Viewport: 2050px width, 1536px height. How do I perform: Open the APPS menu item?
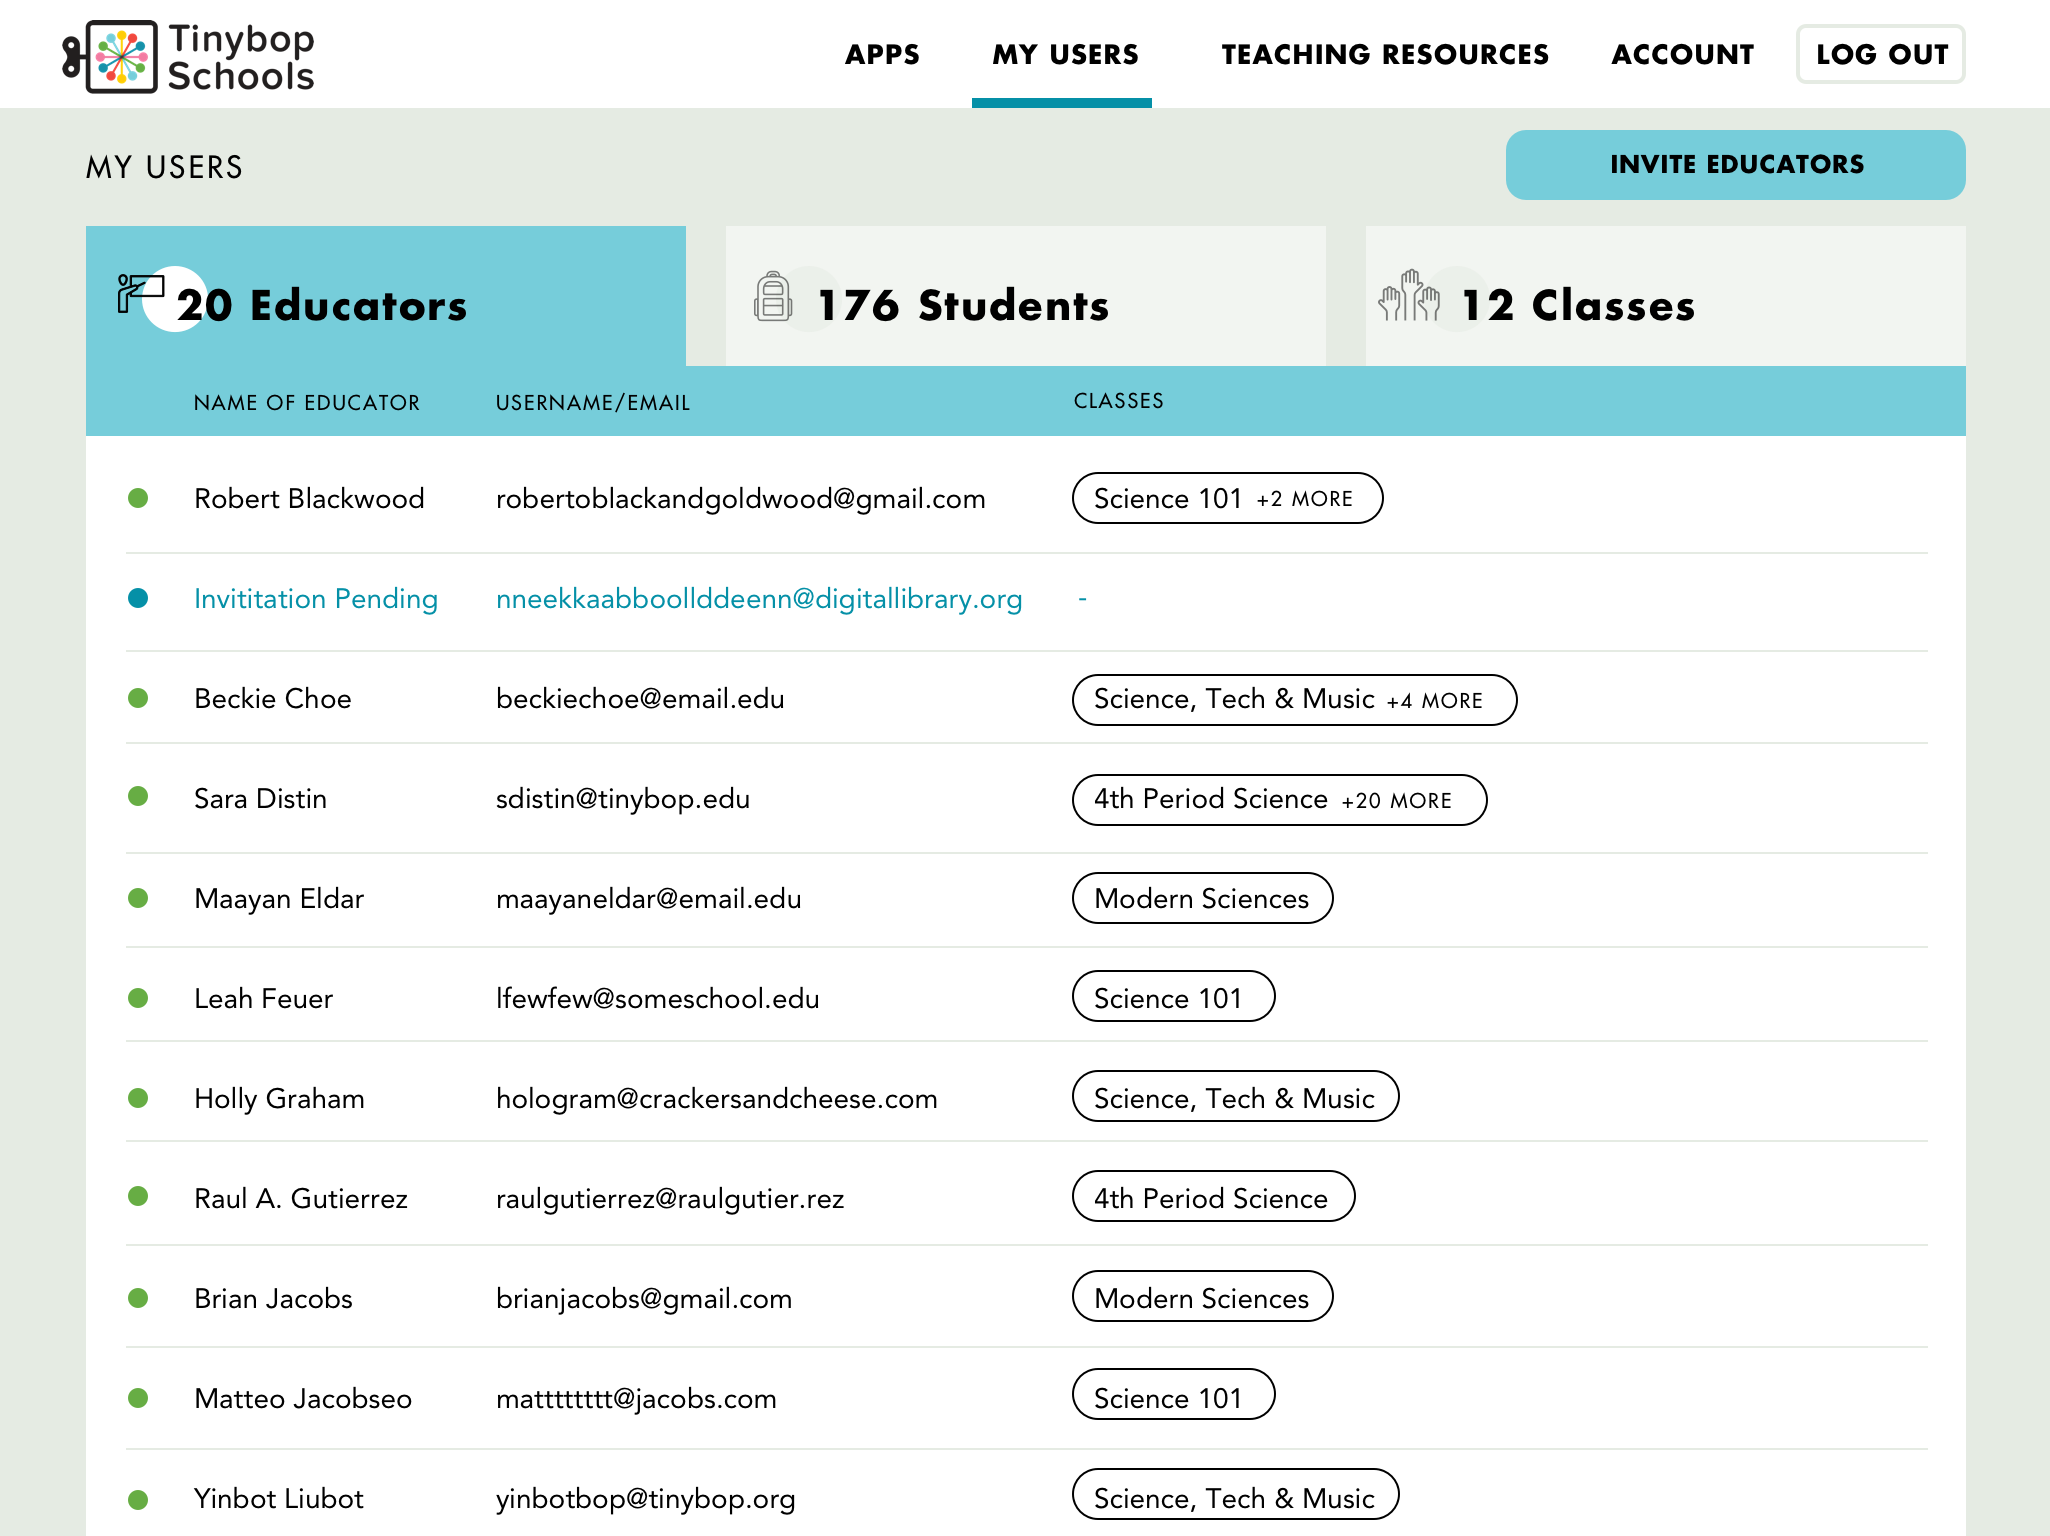tap(882, 54)
